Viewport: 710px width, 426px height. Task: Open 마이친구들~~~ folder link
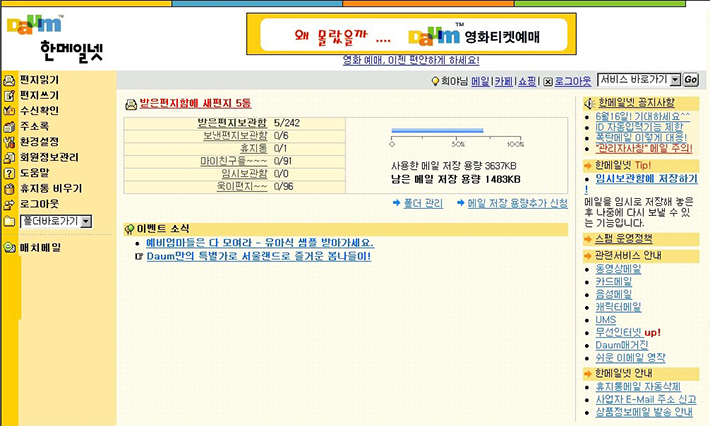point(234,161)
